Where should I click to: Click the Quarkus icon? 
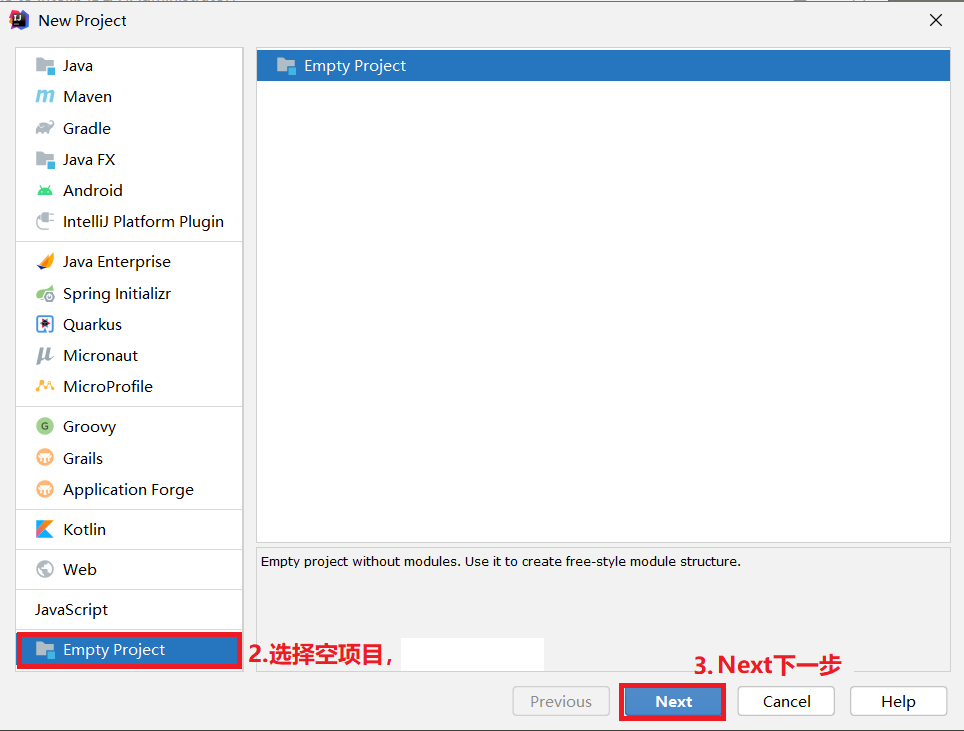pyautogui.click(x=45, y=325)
